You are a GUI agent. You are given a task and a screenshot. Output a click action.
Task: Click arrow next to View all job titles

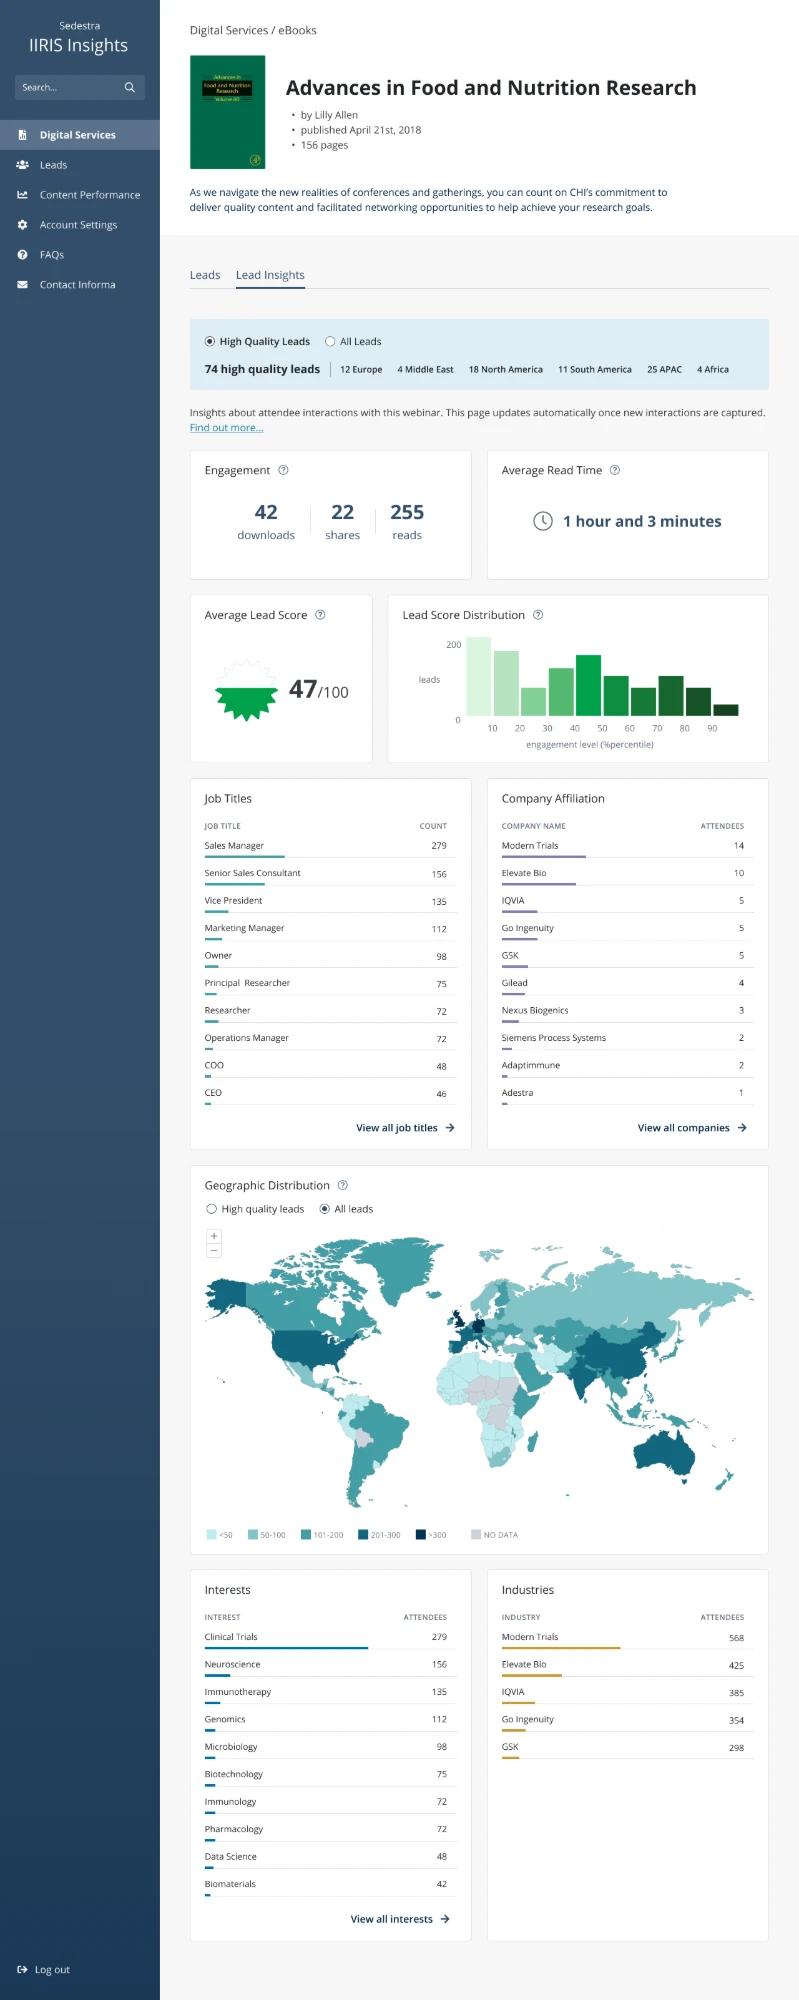point(450,1128)
